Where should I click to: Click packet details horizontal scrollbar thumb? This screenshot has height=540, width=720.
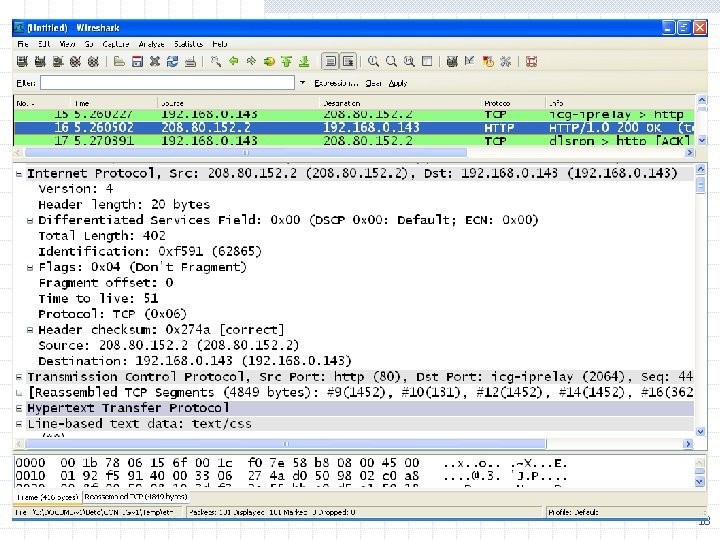coord(286,444)
